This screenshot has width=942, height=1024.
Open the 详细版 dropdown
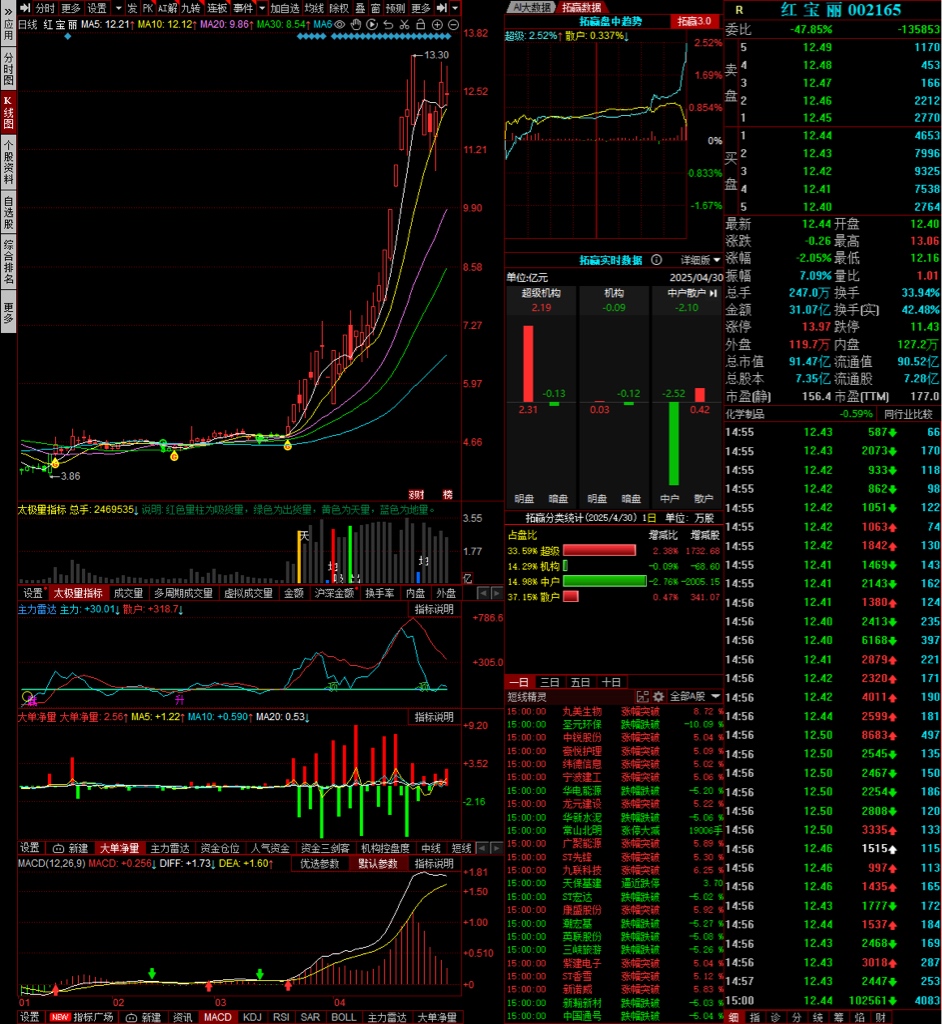click(x=701, y=260)
